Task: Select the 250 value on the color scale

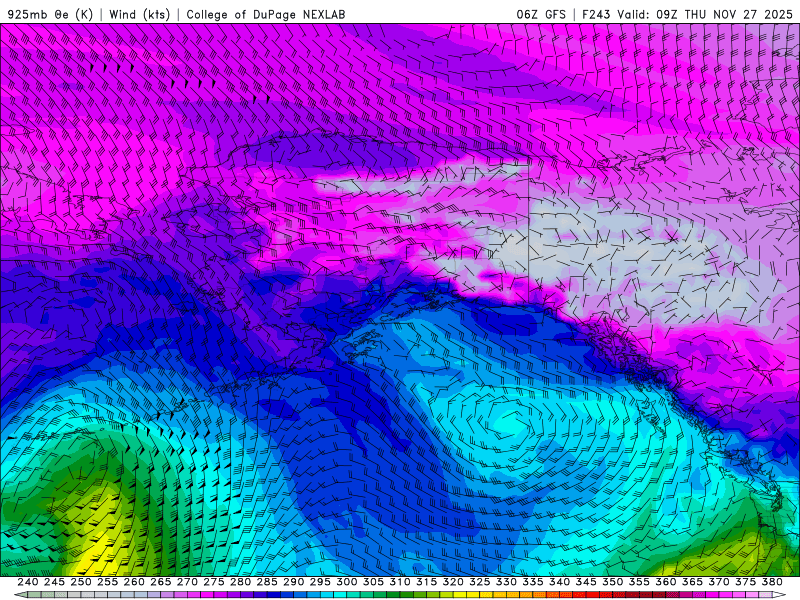Action: coord(81,582)
